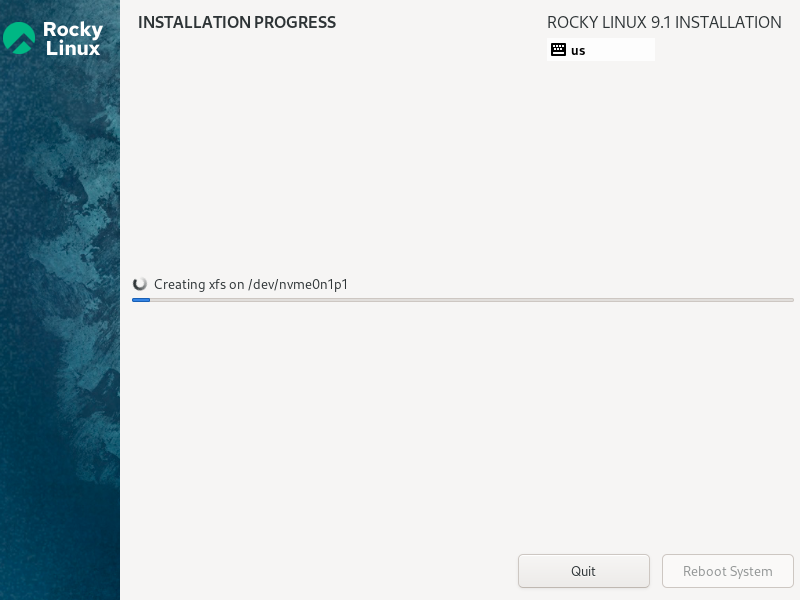Select the 'Creating xfs on /dev/nvme0n1p1' status text
Image resolution: width=800 pixels, height=600 pixels.
(x=251, y=285)
